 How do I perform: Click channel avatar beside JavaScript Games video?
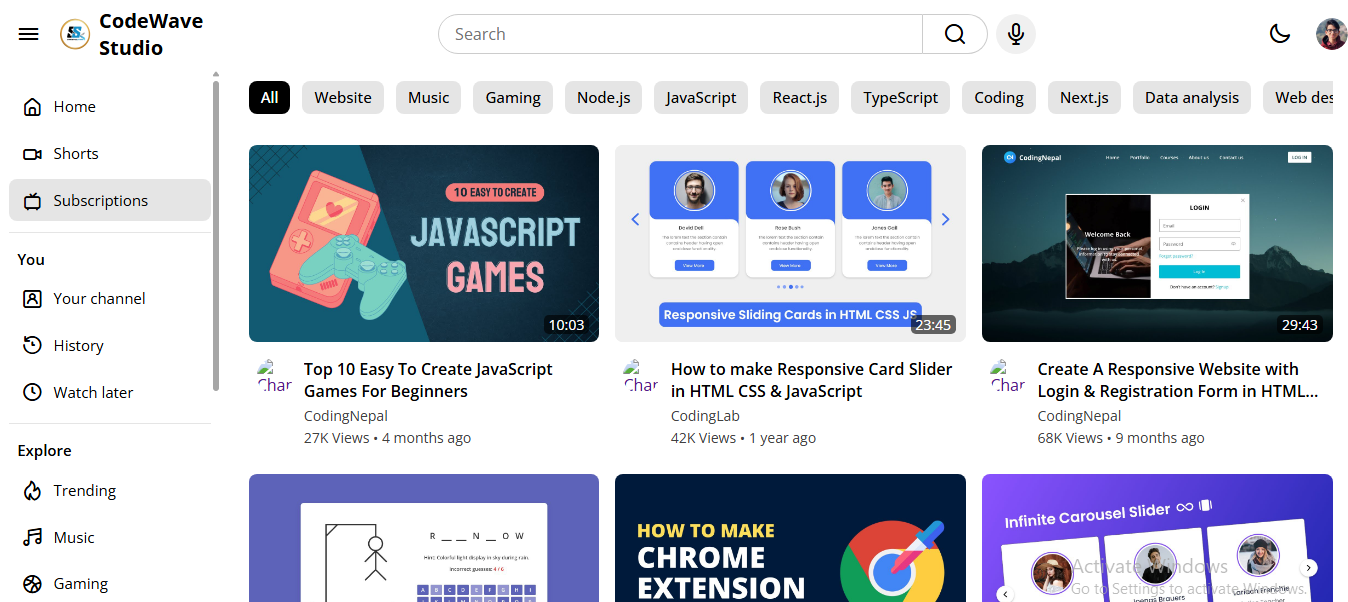tap(274, 376)
